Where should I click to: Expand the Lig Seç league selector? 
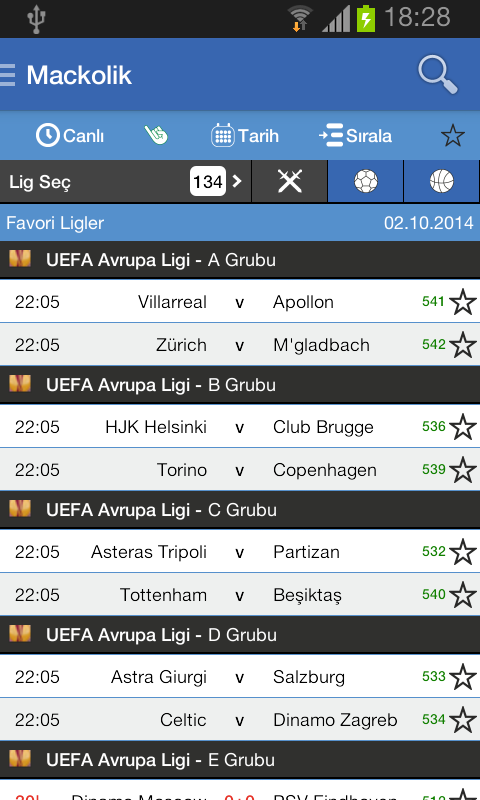pos(125,181)
